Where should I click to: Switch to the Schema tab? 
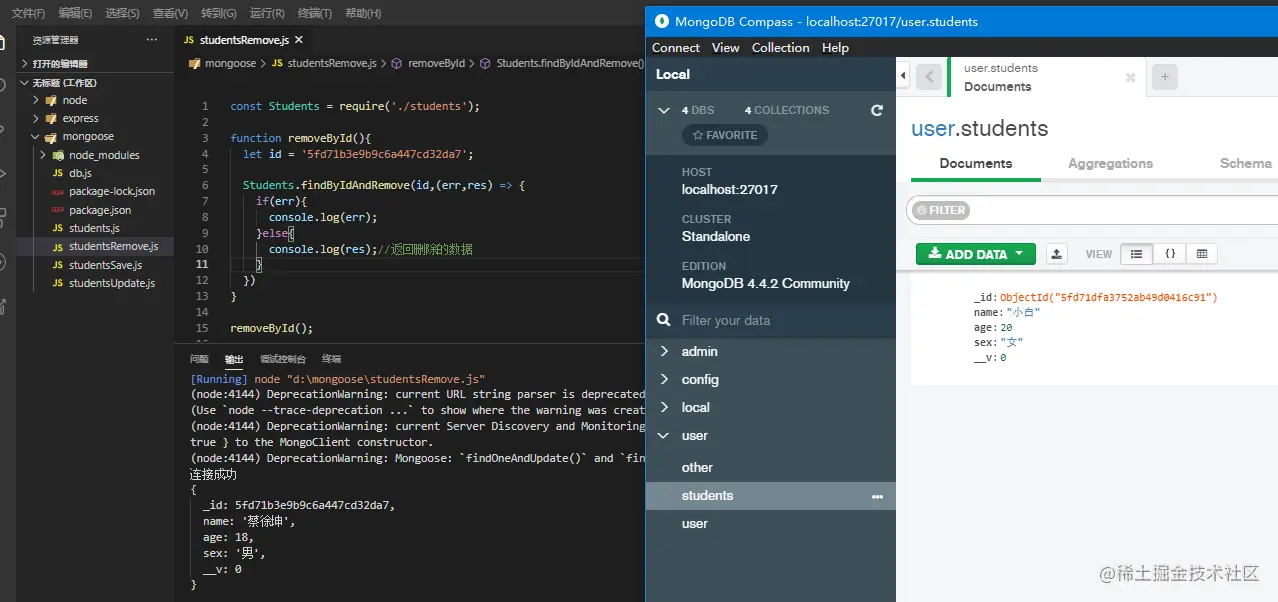[x=1245, y=163]
